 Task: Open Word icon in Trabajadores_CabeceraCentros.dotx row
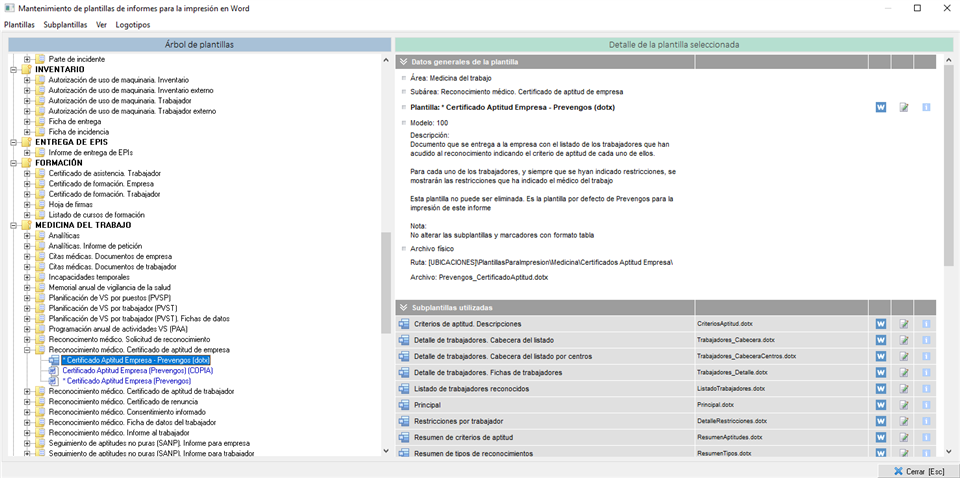click(x=881, y=356)
